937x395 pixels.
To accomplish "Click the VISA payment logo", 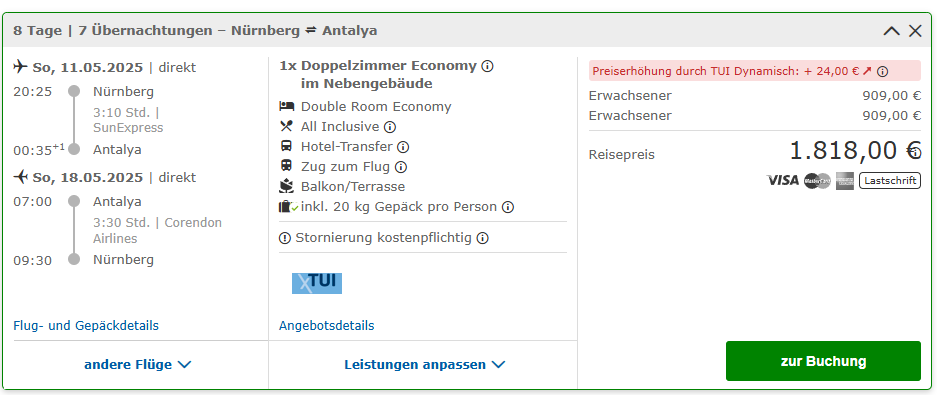I will click(782, 180).
